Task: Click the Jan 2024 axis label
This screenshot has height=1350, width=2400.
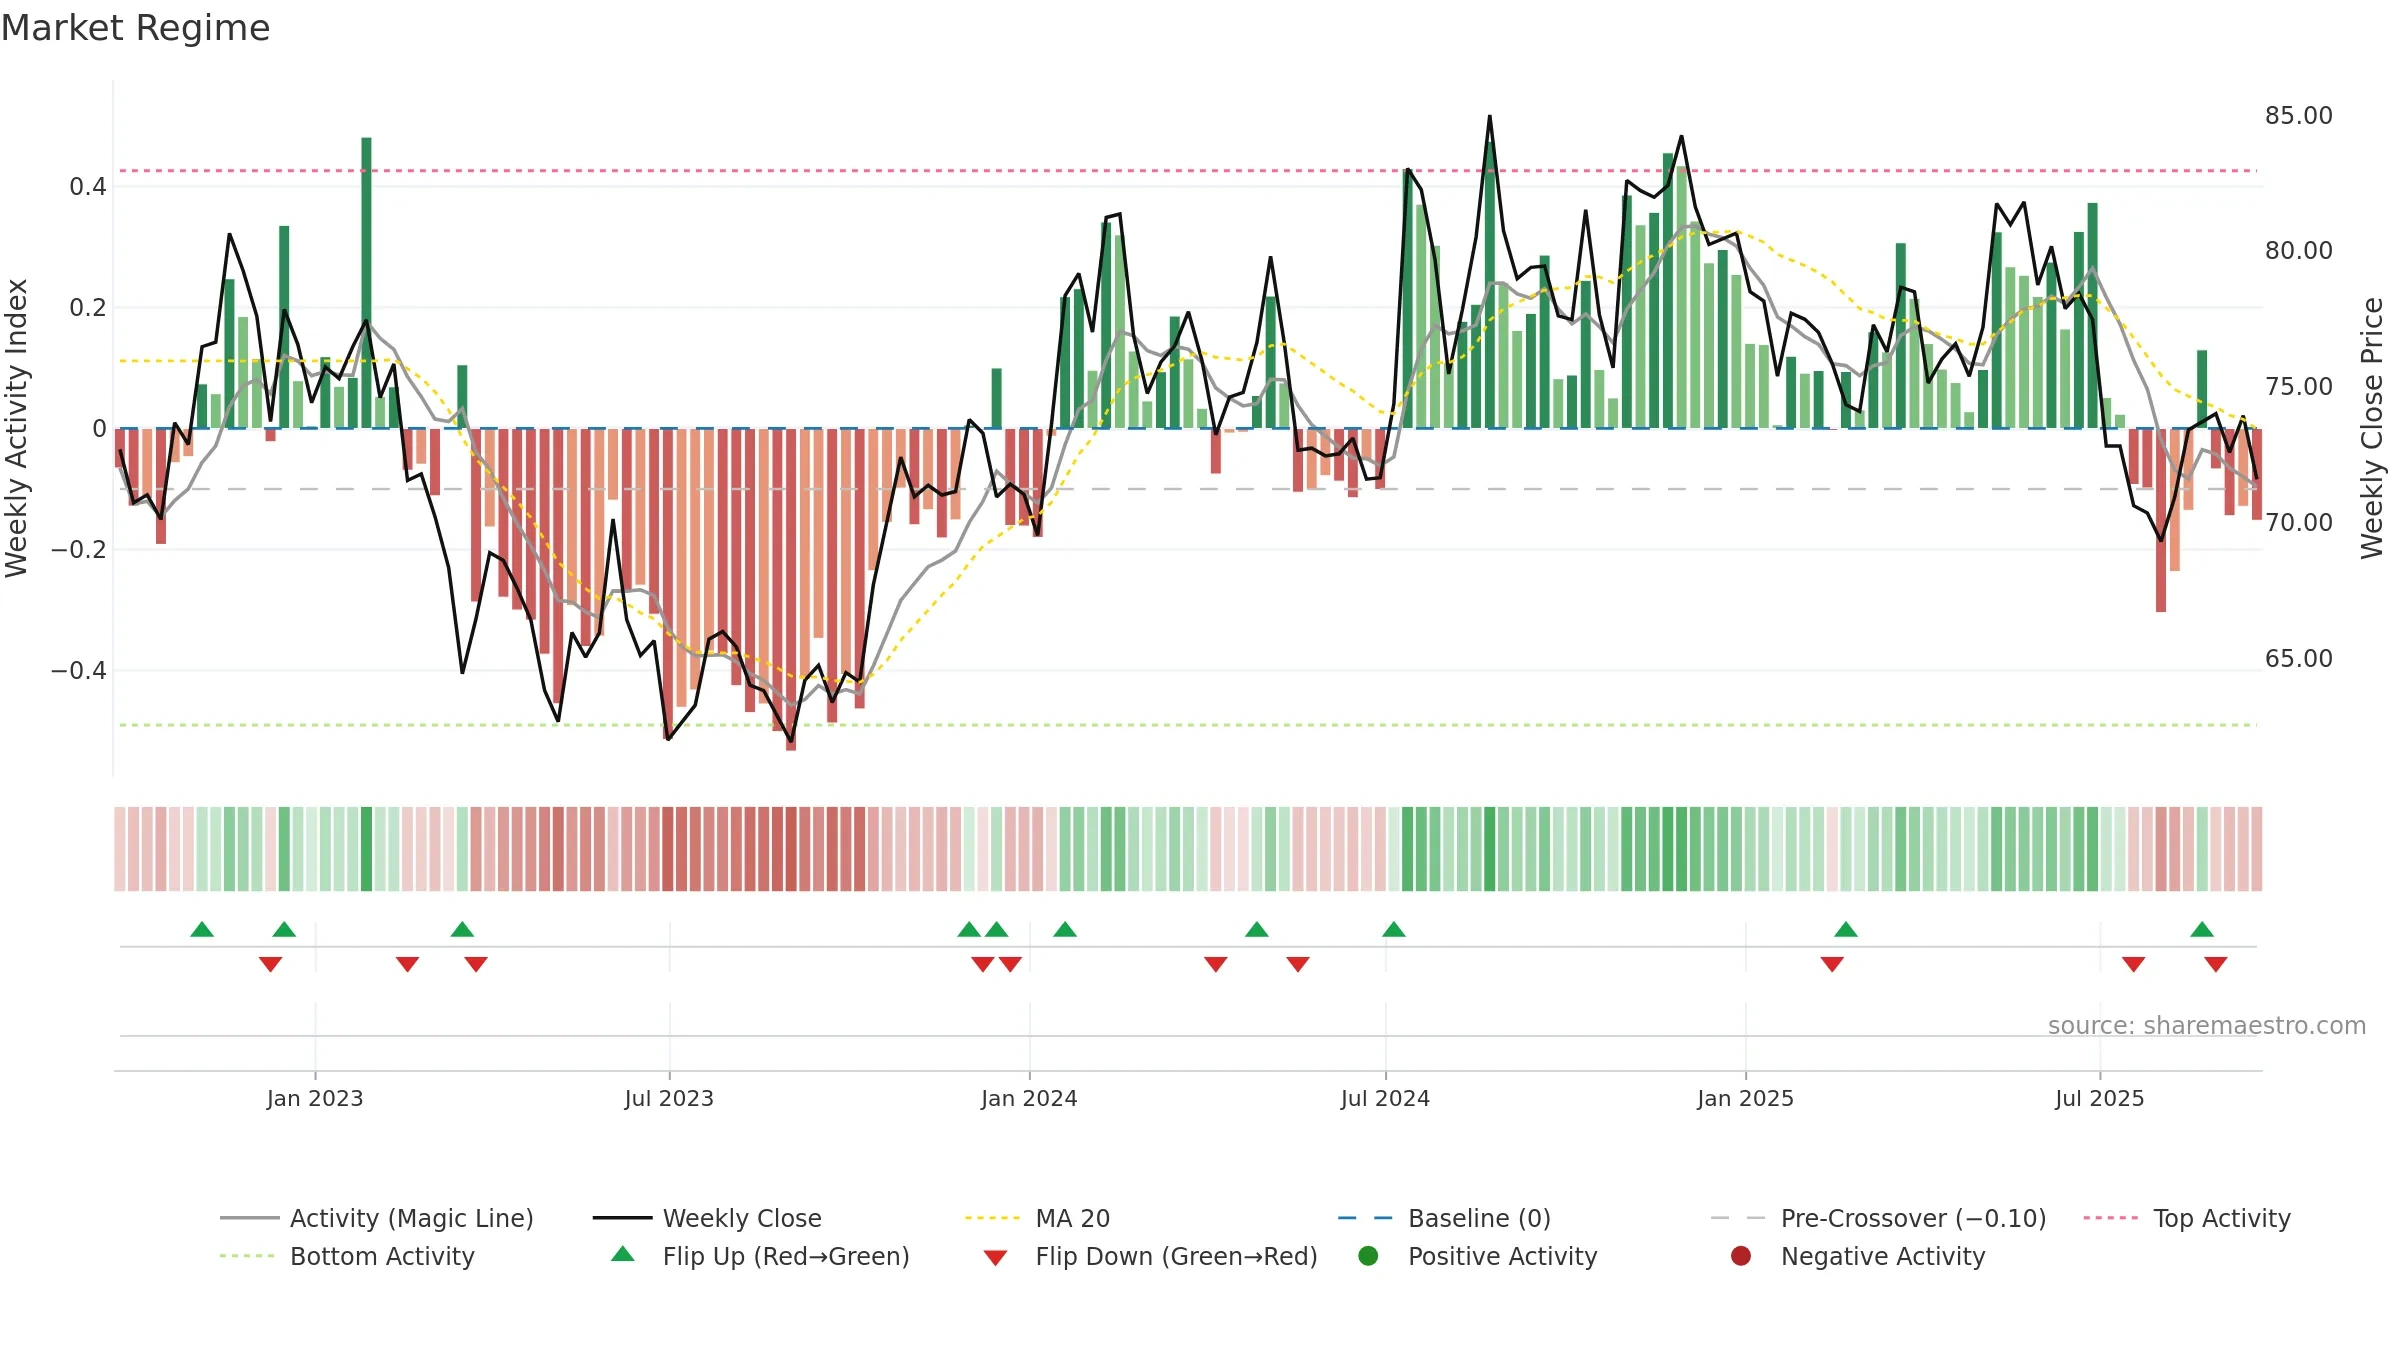Action: pyautogui.click(x=1029, y=1098)
